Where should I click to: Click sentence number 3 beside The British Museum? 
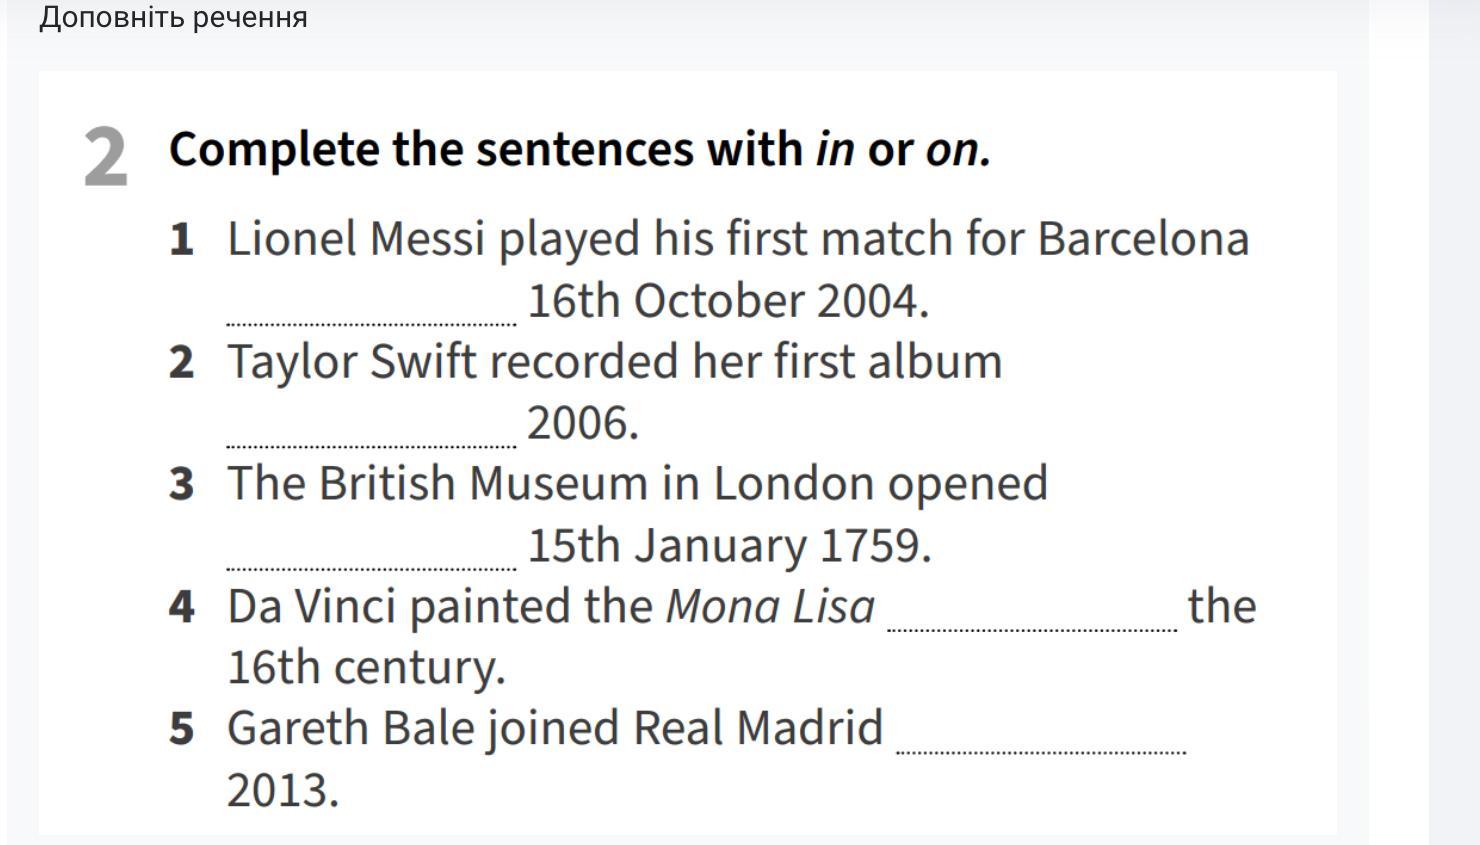coord(181,483)
